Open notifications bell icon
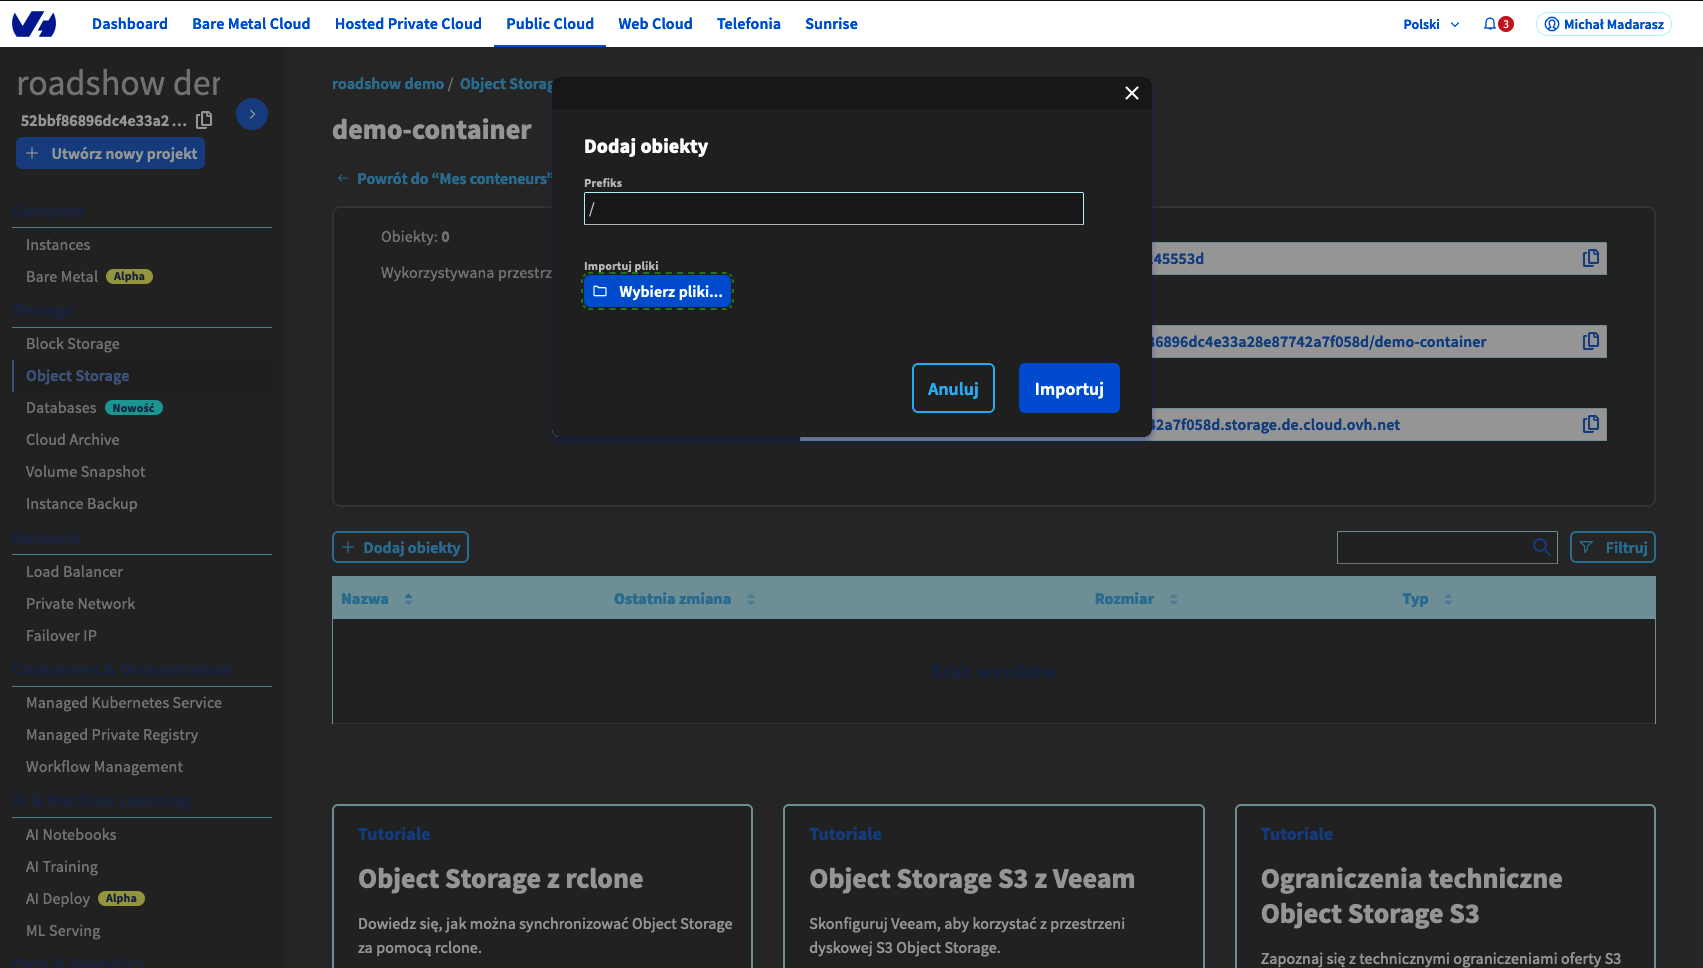 (1490, 24)
